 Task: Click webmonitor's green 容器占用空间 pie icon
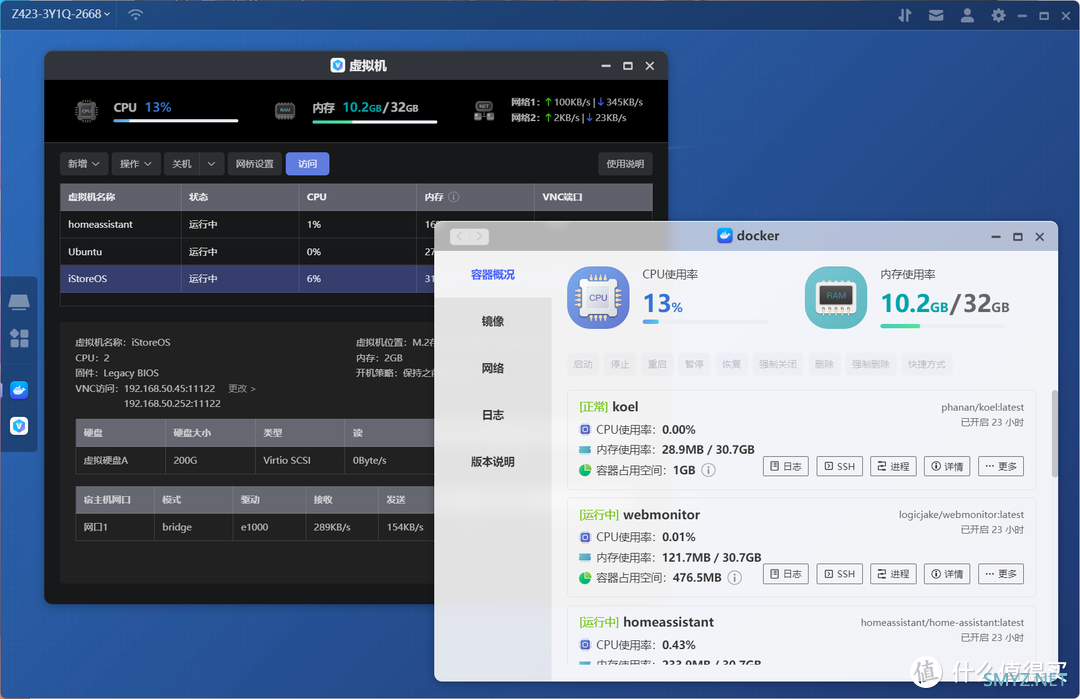[x=585, y=578]
